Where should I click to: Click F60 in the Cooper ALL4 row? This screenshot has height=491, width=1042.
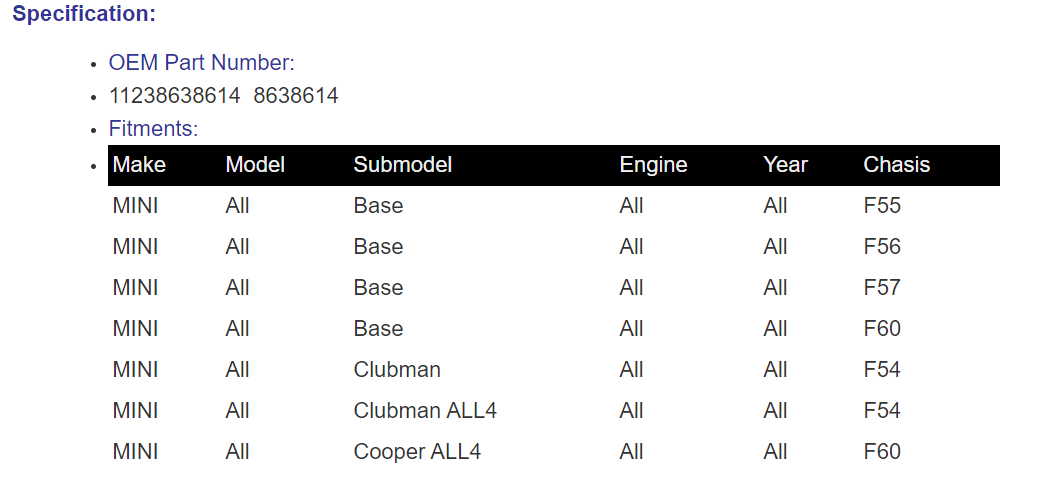tap(882, 452)
